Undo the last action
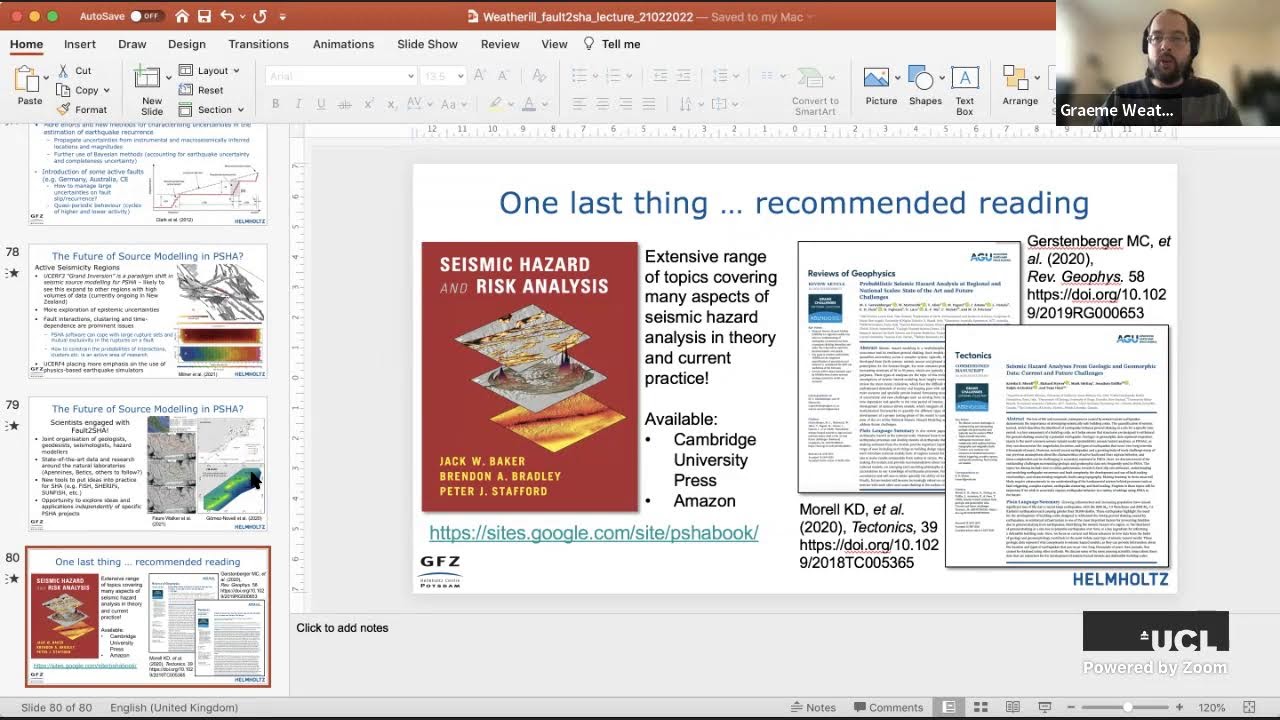 coord(227,16)
